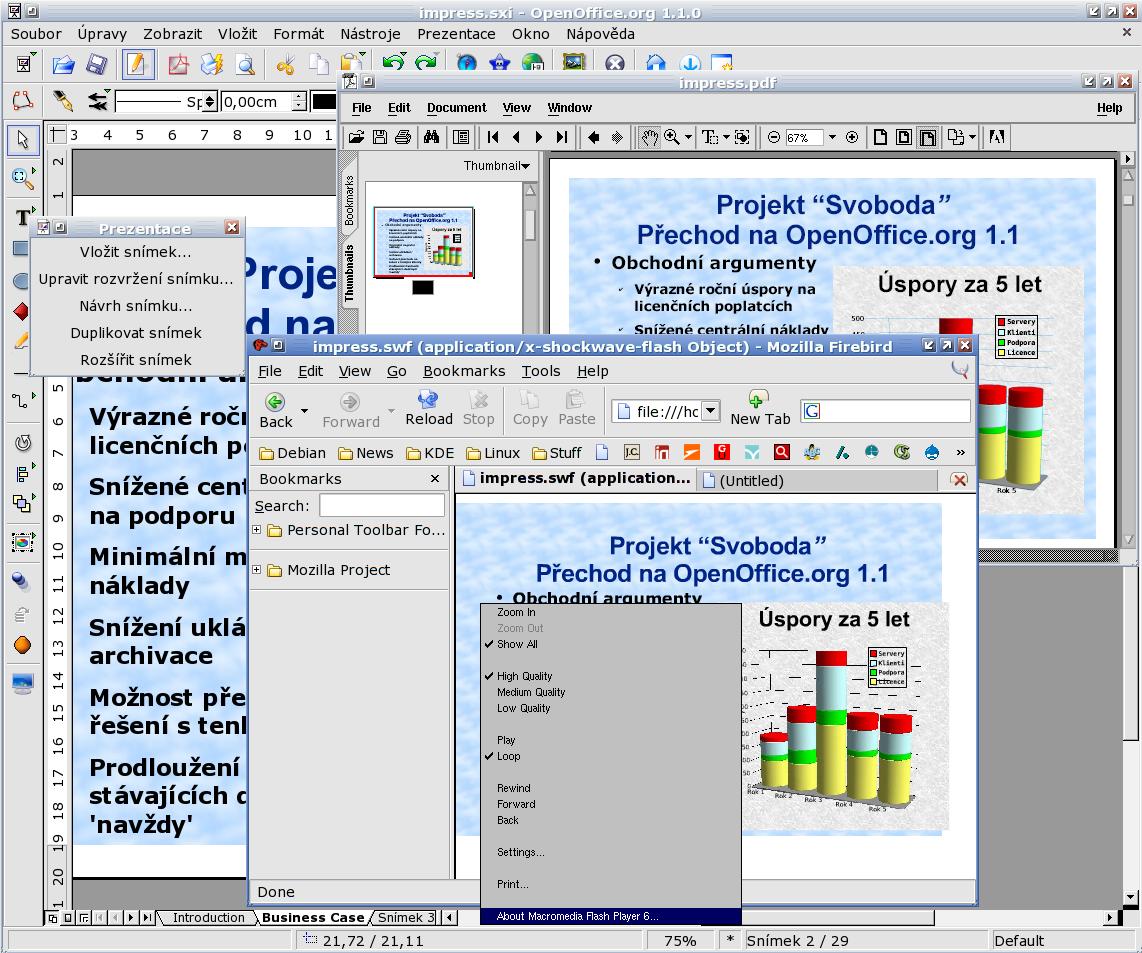The width and height of the screenshot is (1142, 953).
Task: Open Document menu in Acrobat
Action: (457, 108)
